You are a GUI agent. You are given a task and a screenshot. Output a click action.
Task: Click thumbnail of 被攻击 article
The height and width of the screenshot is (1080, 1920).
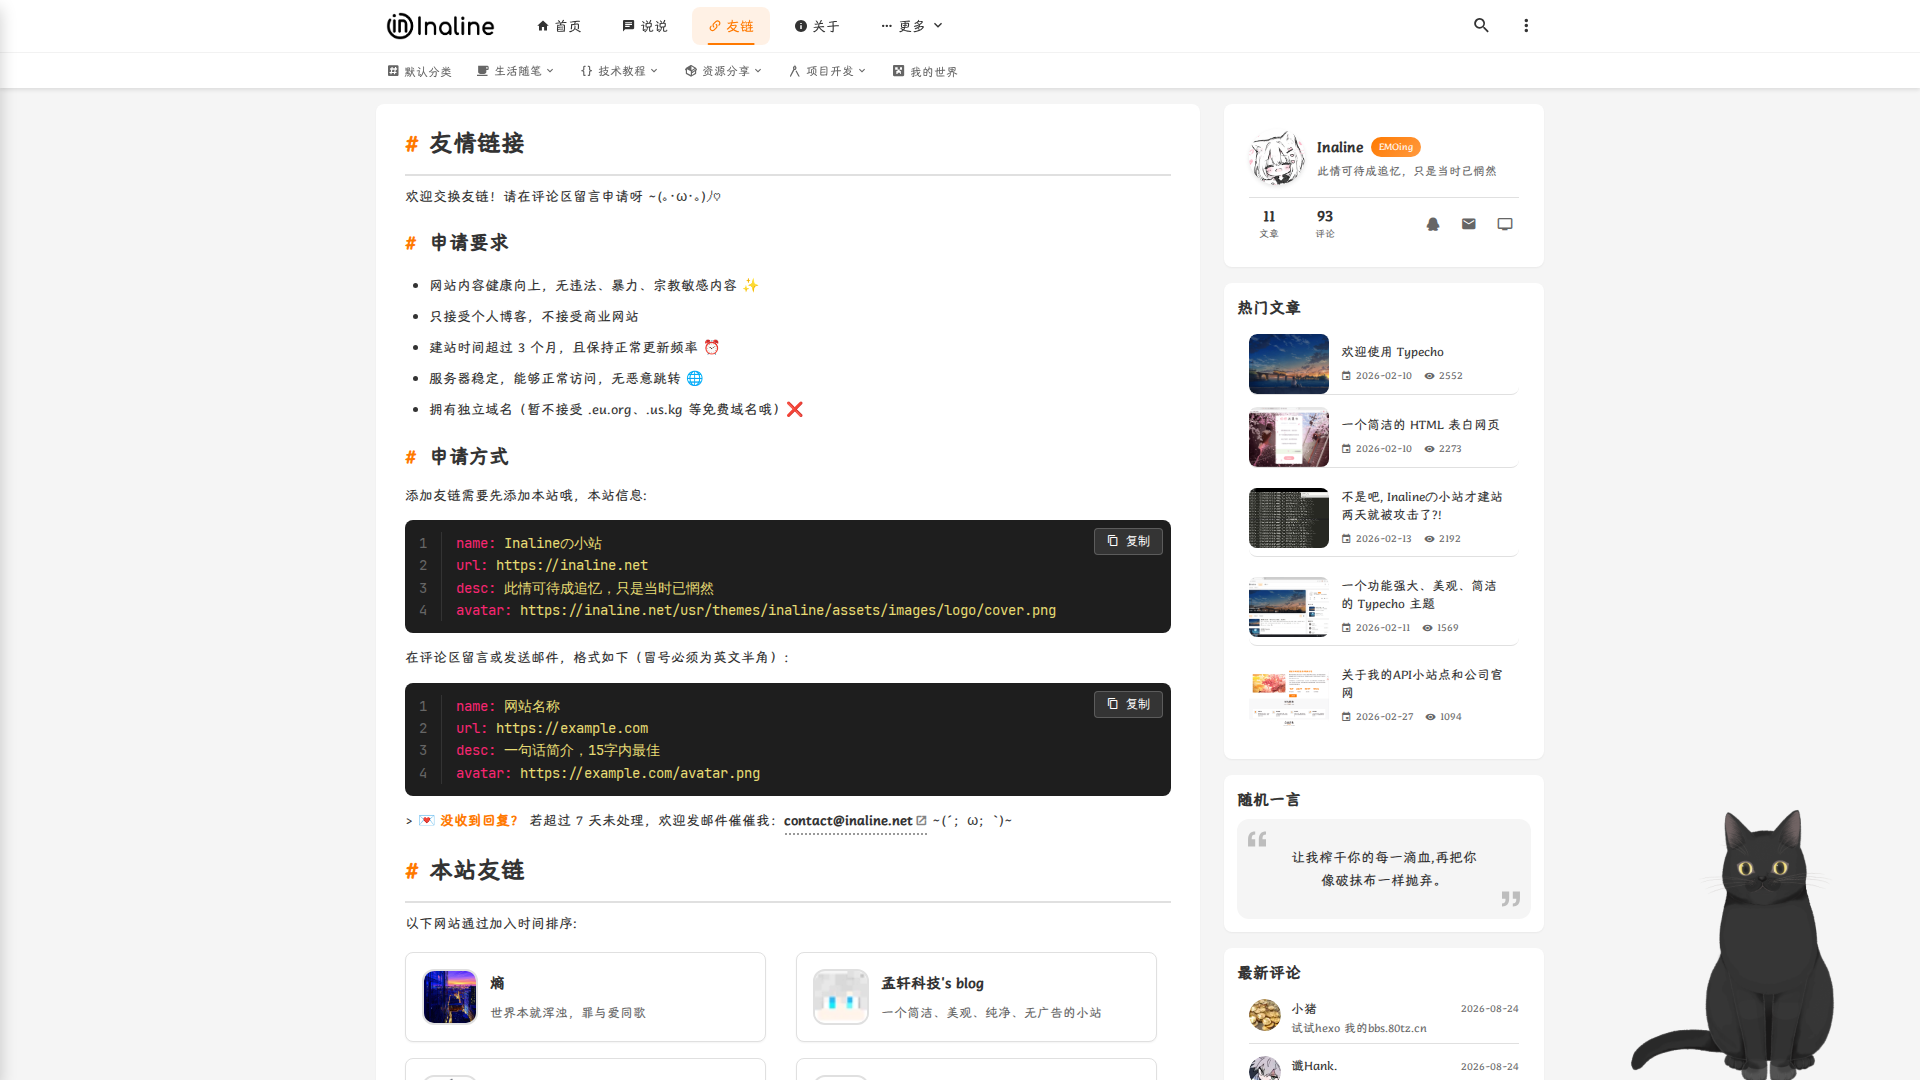click(1289, 518)
